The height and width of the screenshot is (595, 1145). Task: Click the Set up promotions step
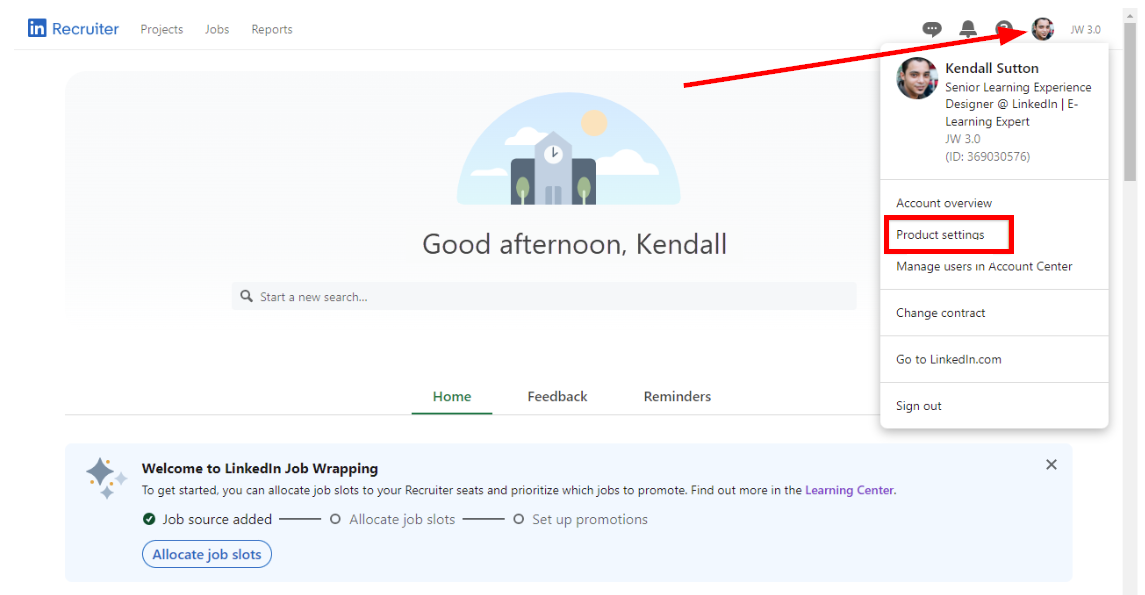589,519
